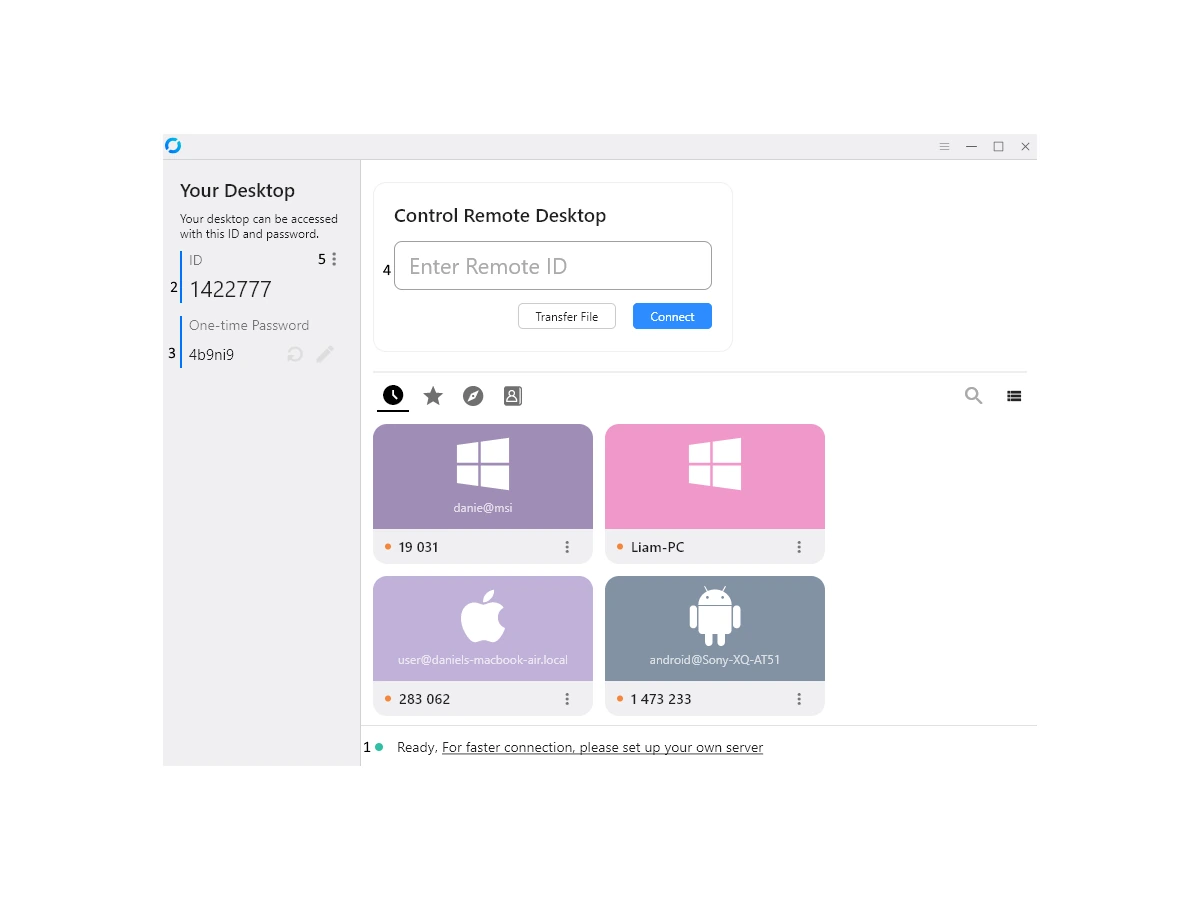The image size is (1200, 900).
Task: Open the Recent Sessions clock tab
Action: pos(393,396)
